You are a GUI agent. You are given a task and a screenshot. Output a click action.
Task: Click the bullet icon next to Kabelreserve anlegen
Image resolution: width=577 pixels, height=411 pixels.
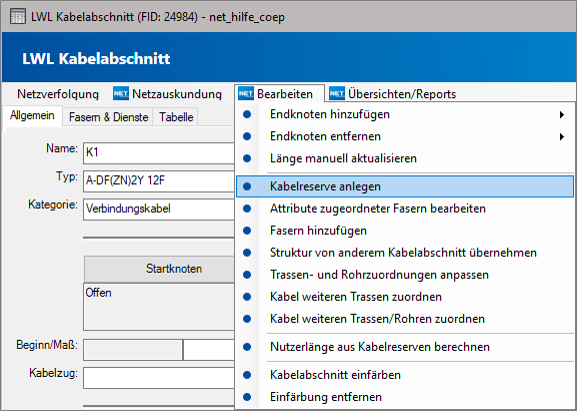pos(247,187)
